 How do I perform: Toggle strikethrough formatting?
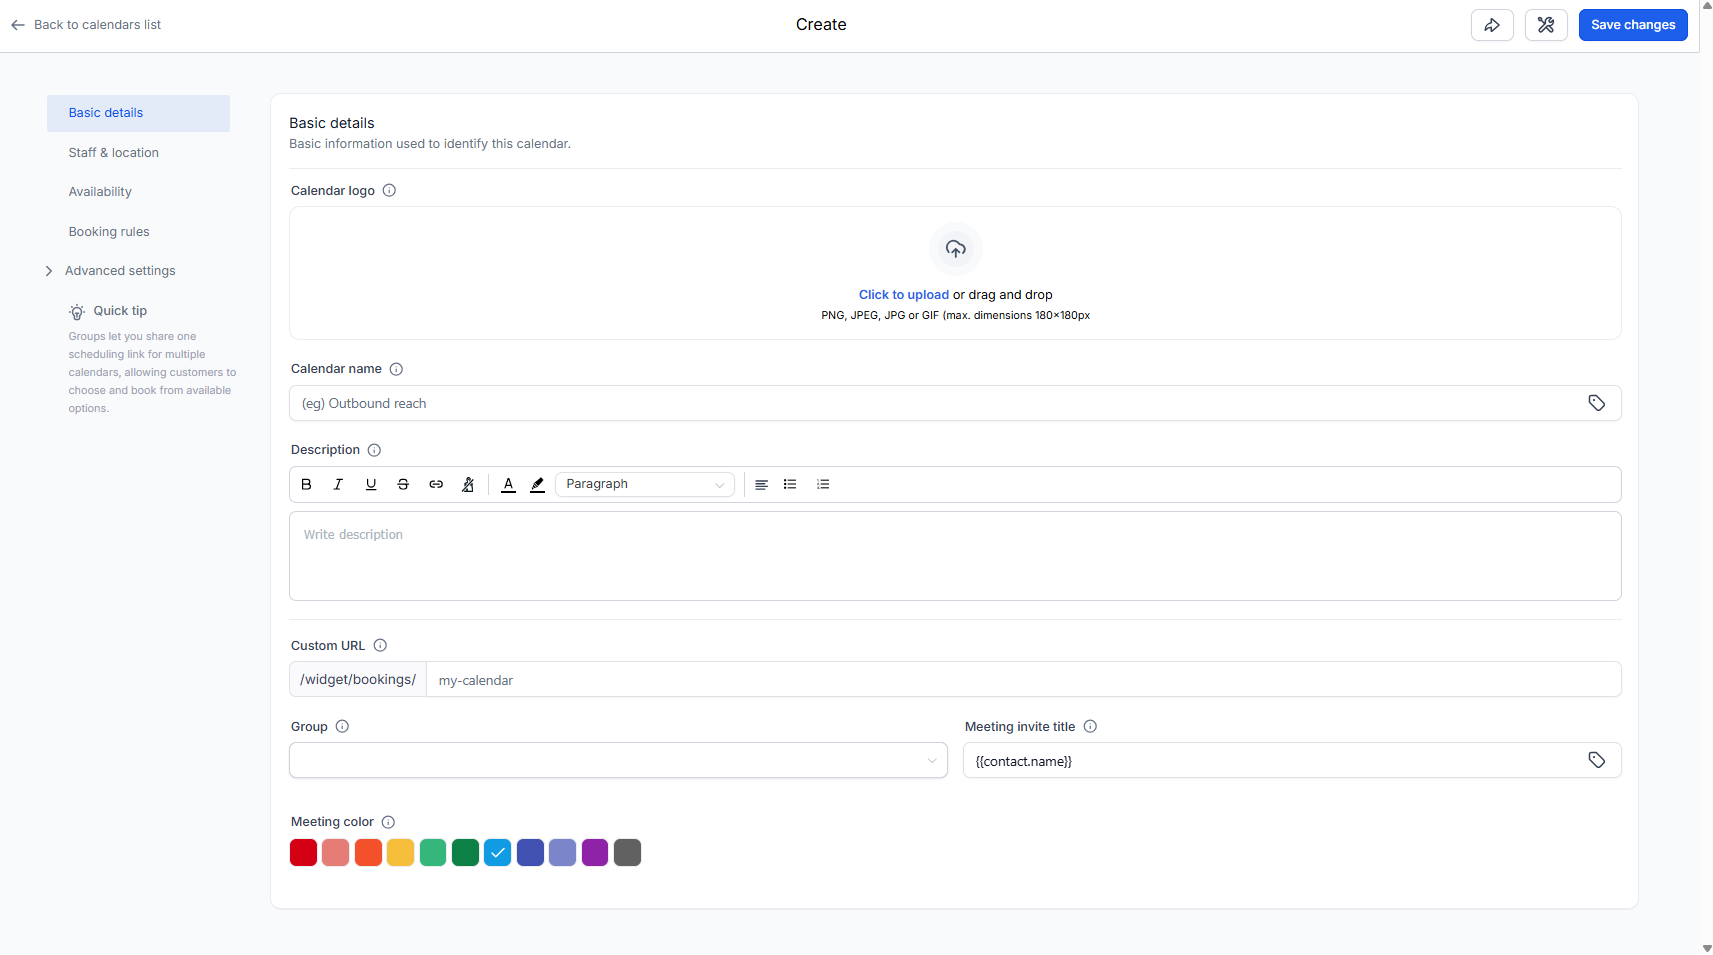tap(403, 484)
